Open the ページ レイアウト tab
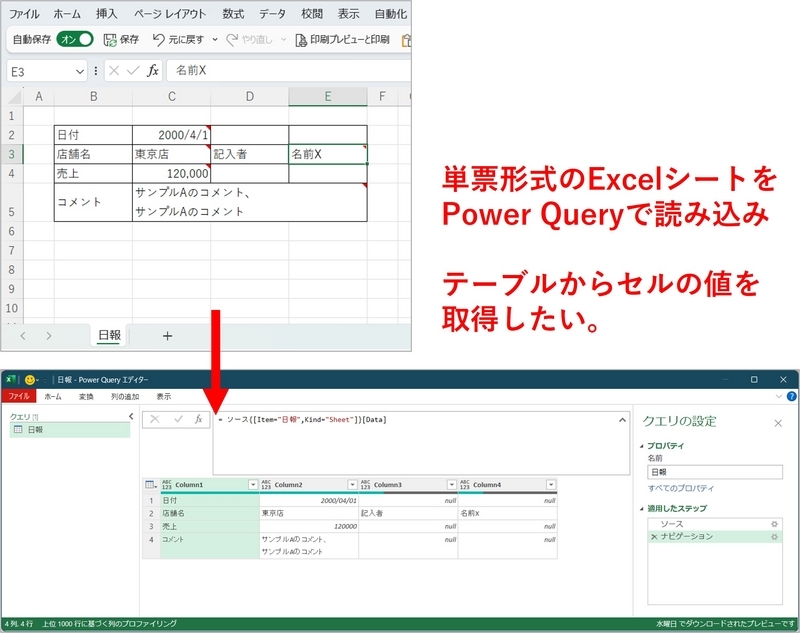800x633 pixels. click(170, 14)
